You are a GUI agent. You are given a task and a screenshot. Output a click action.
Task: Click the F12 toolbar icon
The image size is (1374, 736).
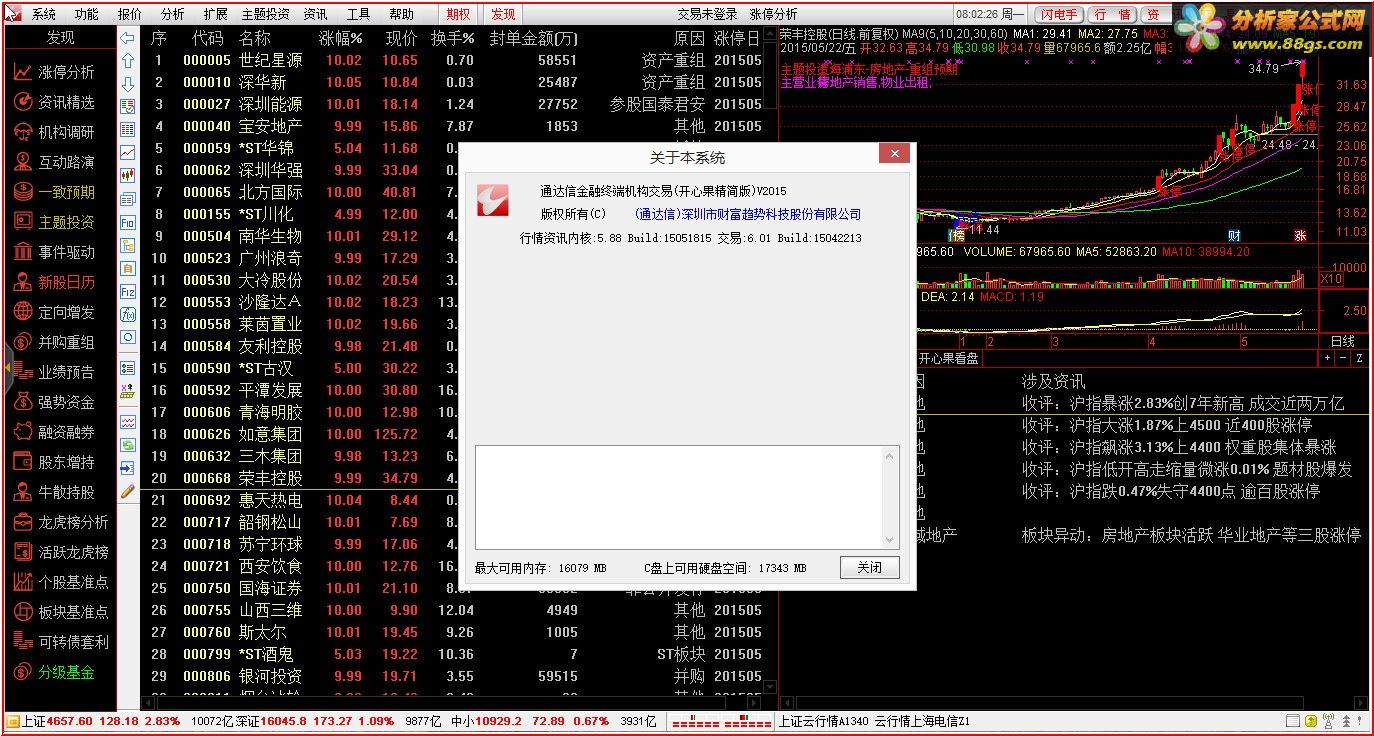coord(127,291)
